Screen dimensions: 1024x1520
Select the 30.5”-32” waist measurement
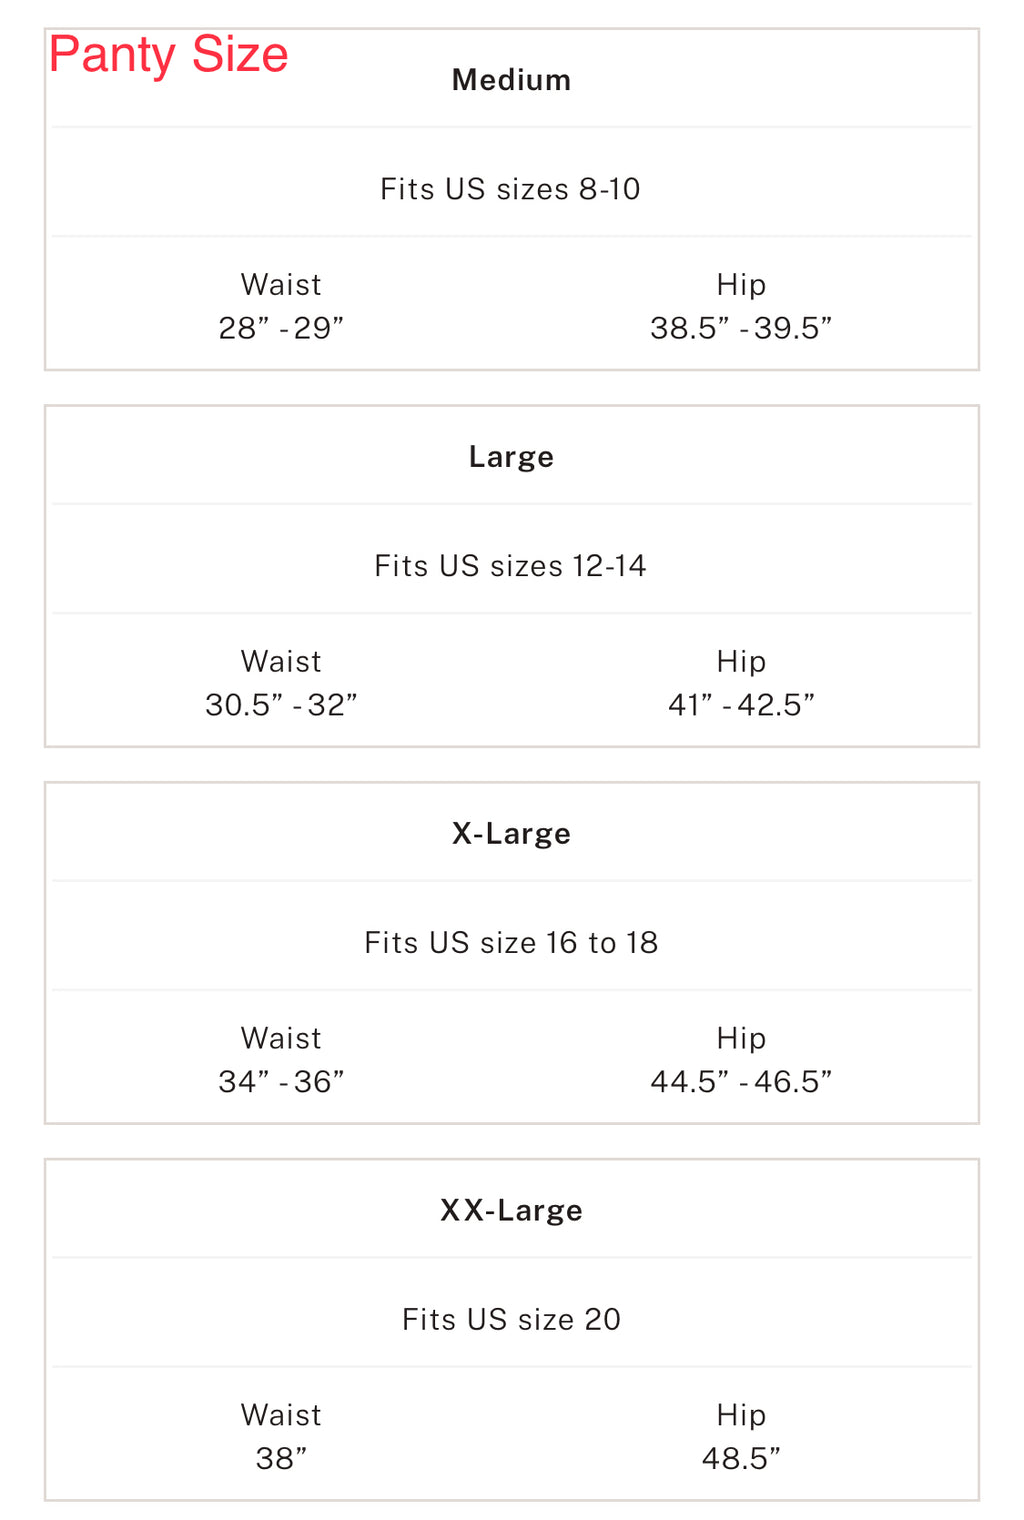[x=281, y=705]
